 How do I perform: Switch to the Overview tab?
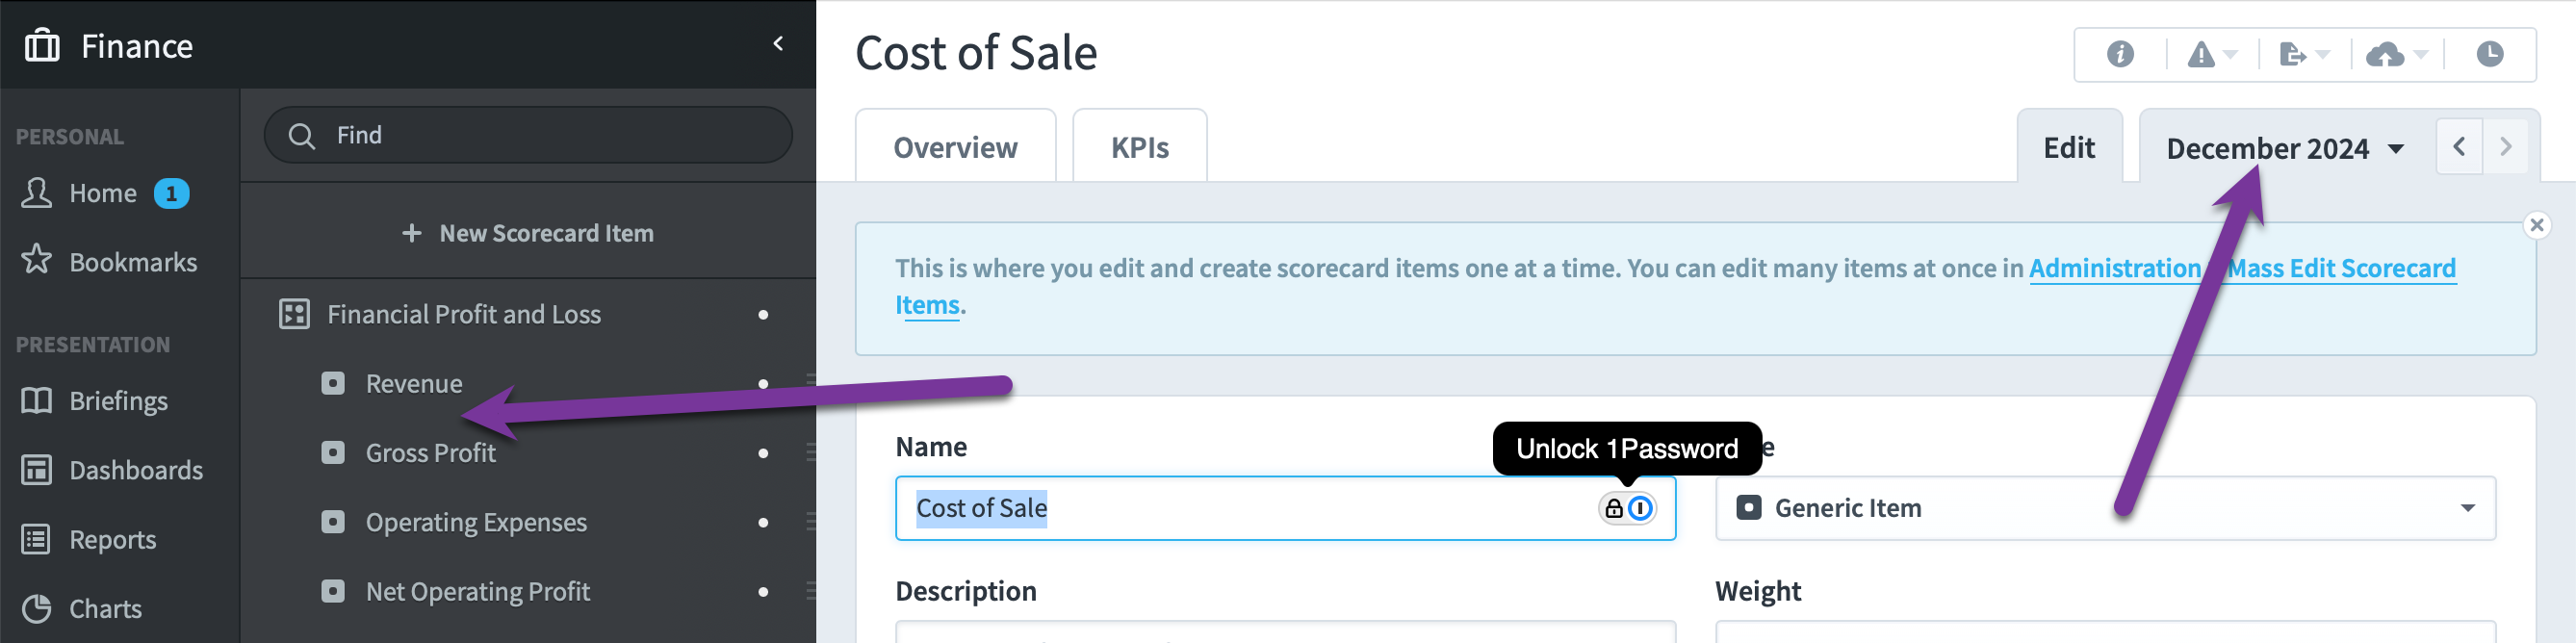955,147
